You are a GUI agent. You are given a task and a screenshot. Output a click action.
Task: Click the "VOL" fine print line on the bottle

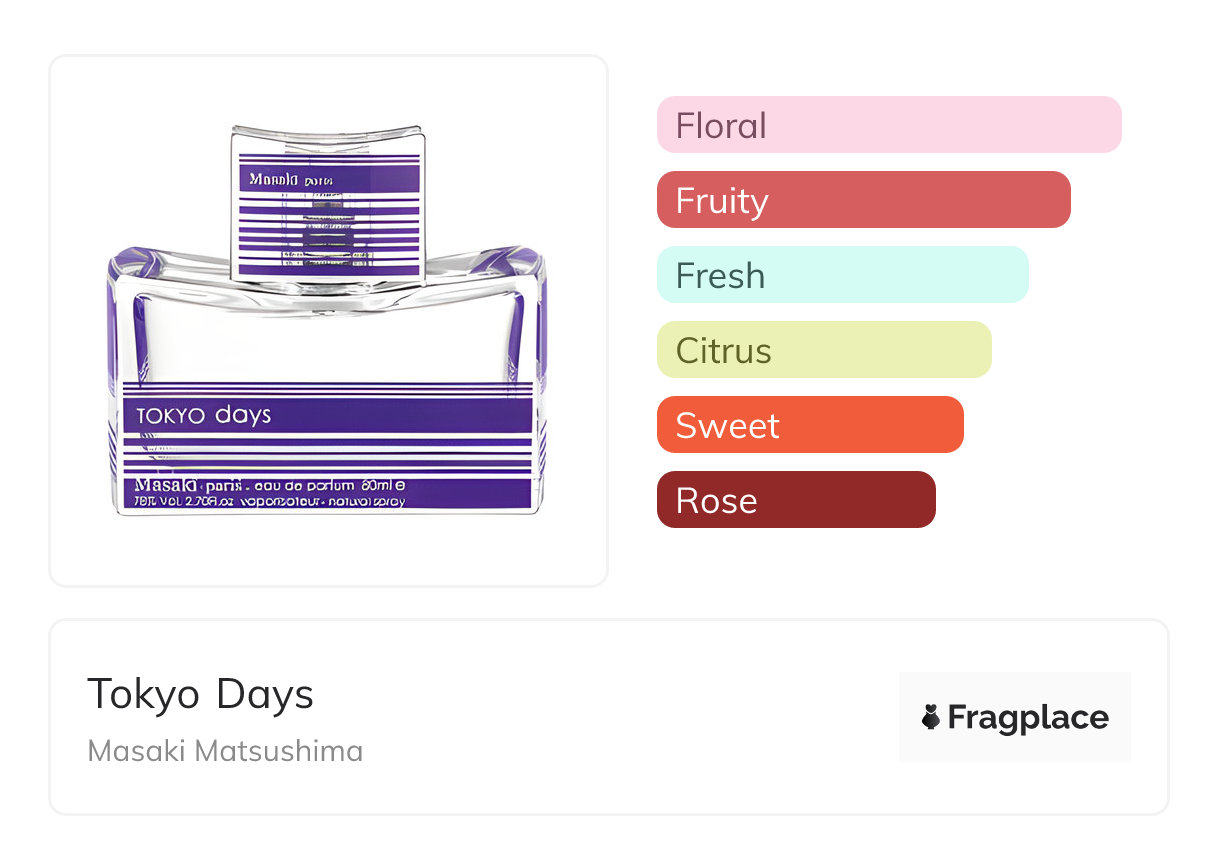[270, 501]
